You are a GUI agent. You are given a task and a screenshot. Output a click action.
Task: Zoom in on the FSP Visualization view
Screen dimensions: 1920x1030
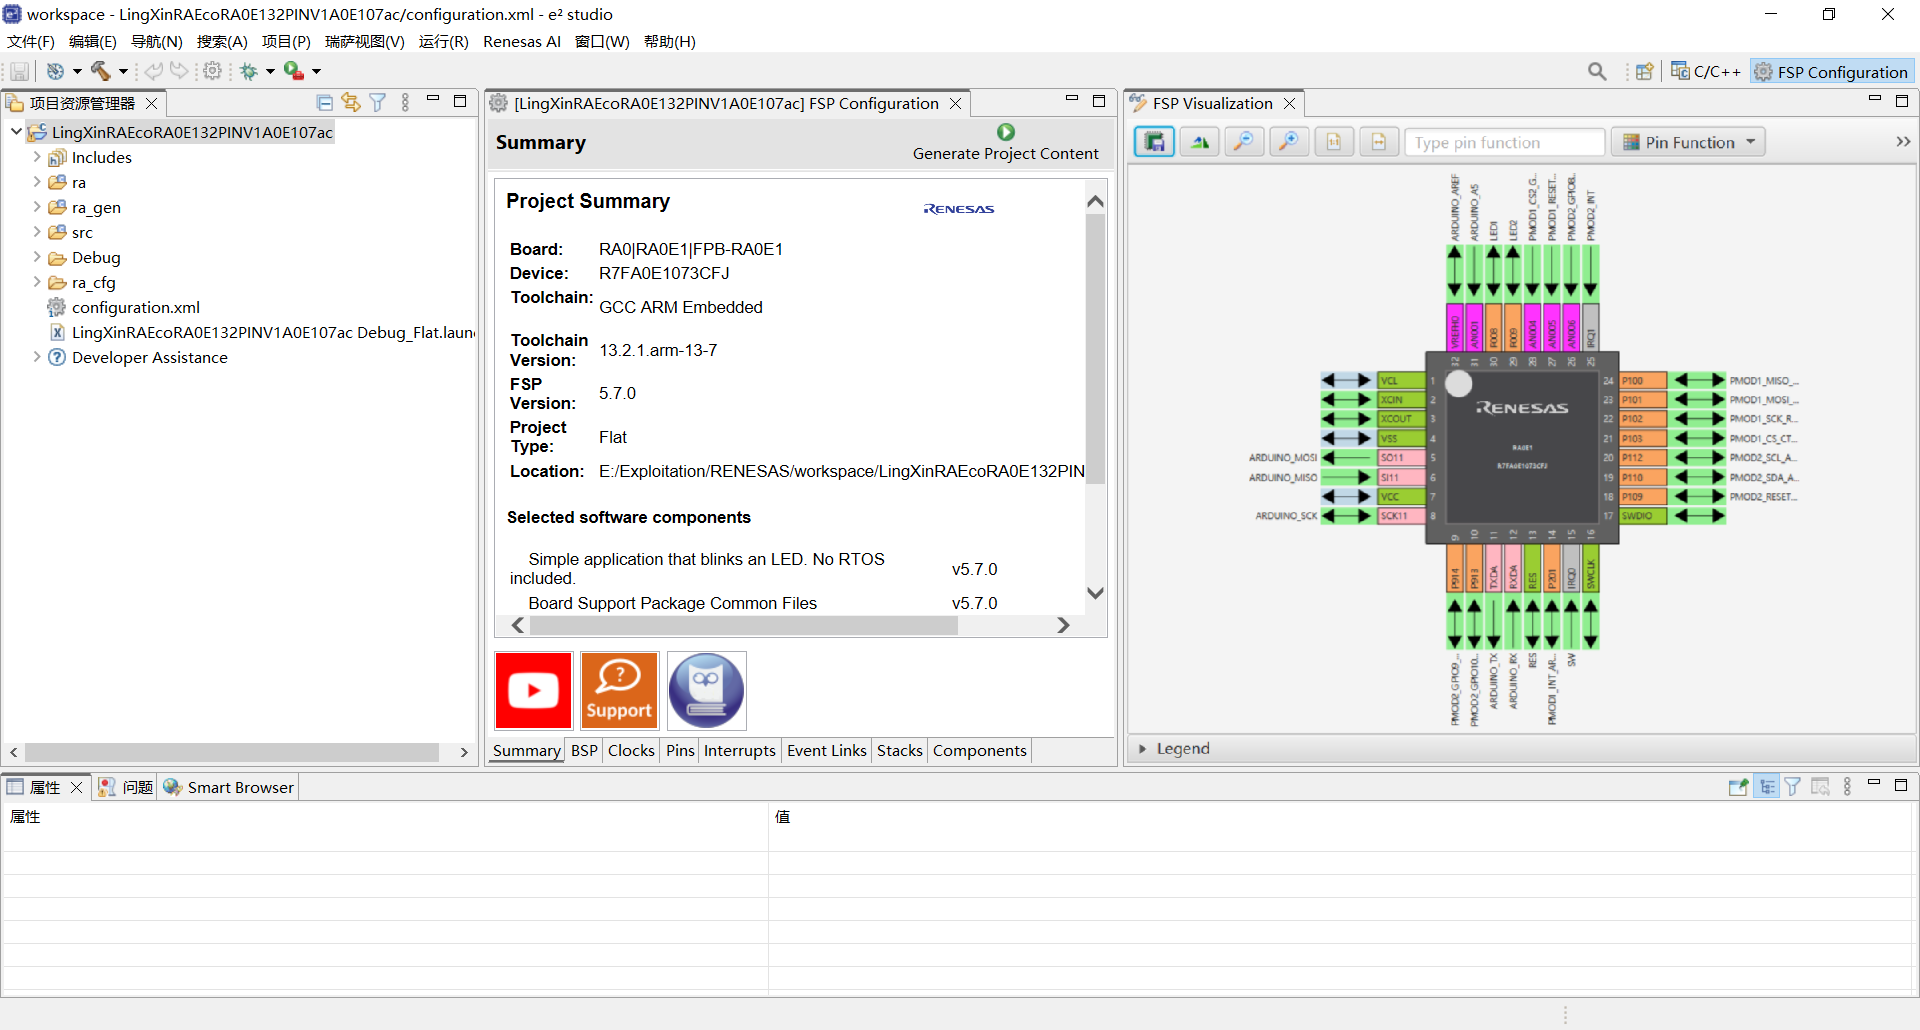click(x=1289, y=142)
